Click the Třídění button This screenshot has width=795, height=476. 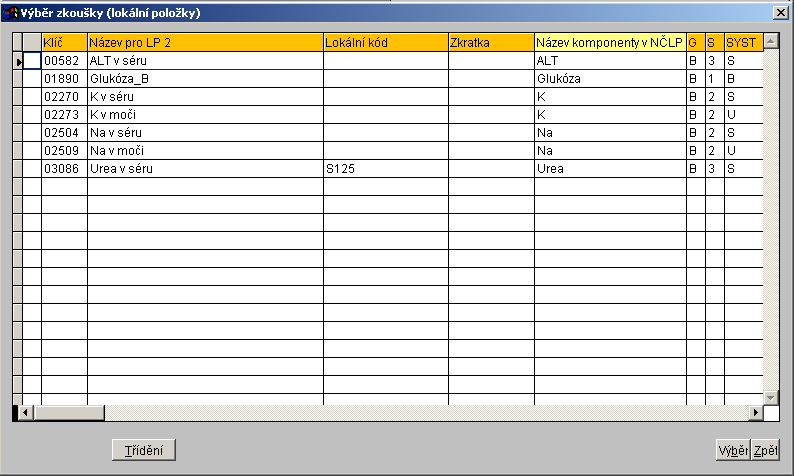pos(143,450)
